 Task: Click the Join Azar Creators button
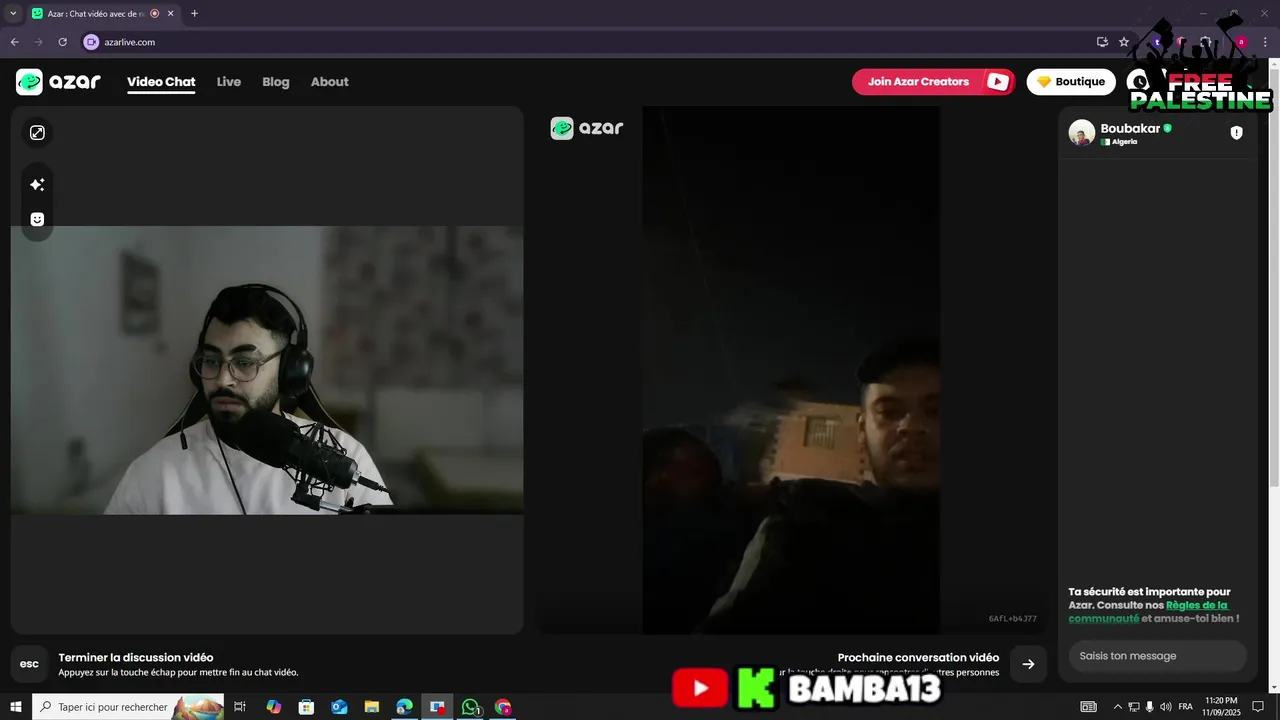933,82
